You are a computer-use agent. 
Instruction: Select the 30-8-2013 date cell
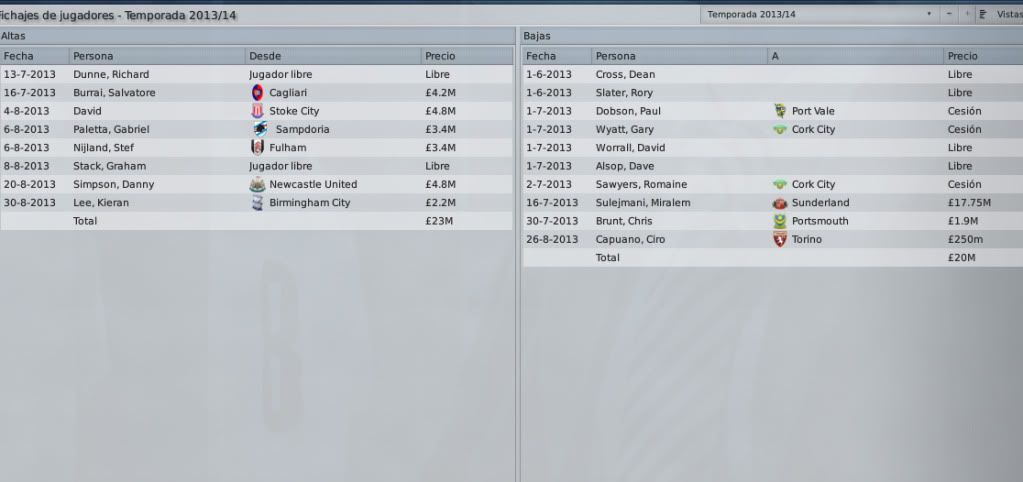click(29, 203)
